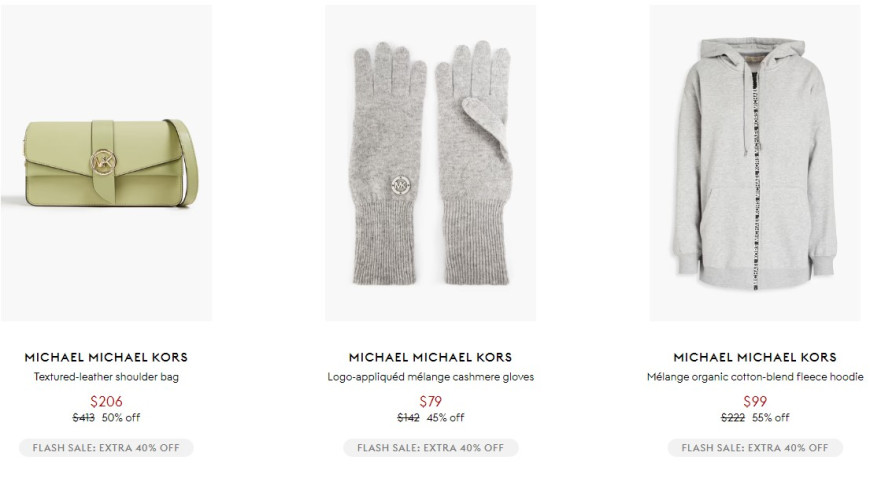Click the $99 sale price

coord(755,401)
